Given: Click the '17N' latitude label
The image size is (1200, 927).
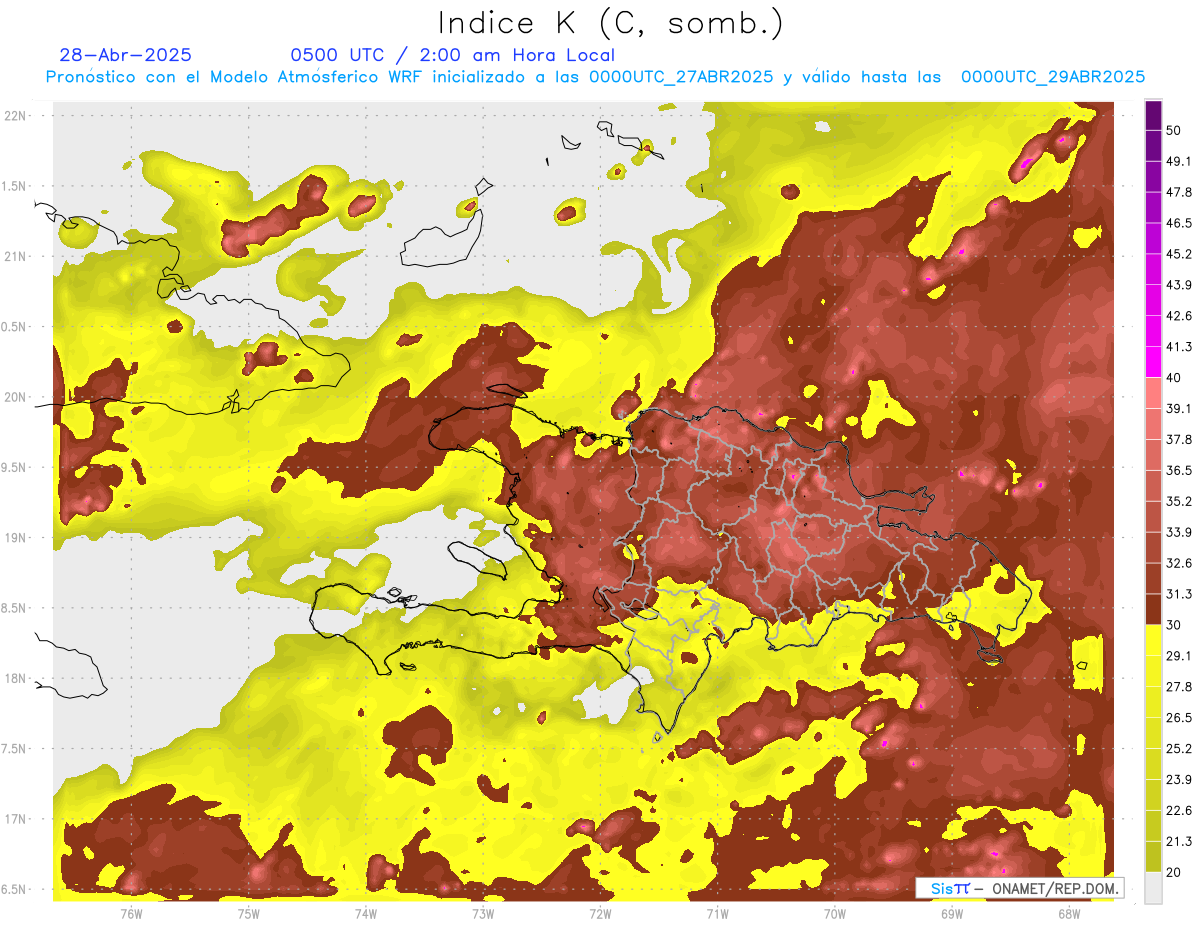Looking at the screenshot, I should 15,819.
